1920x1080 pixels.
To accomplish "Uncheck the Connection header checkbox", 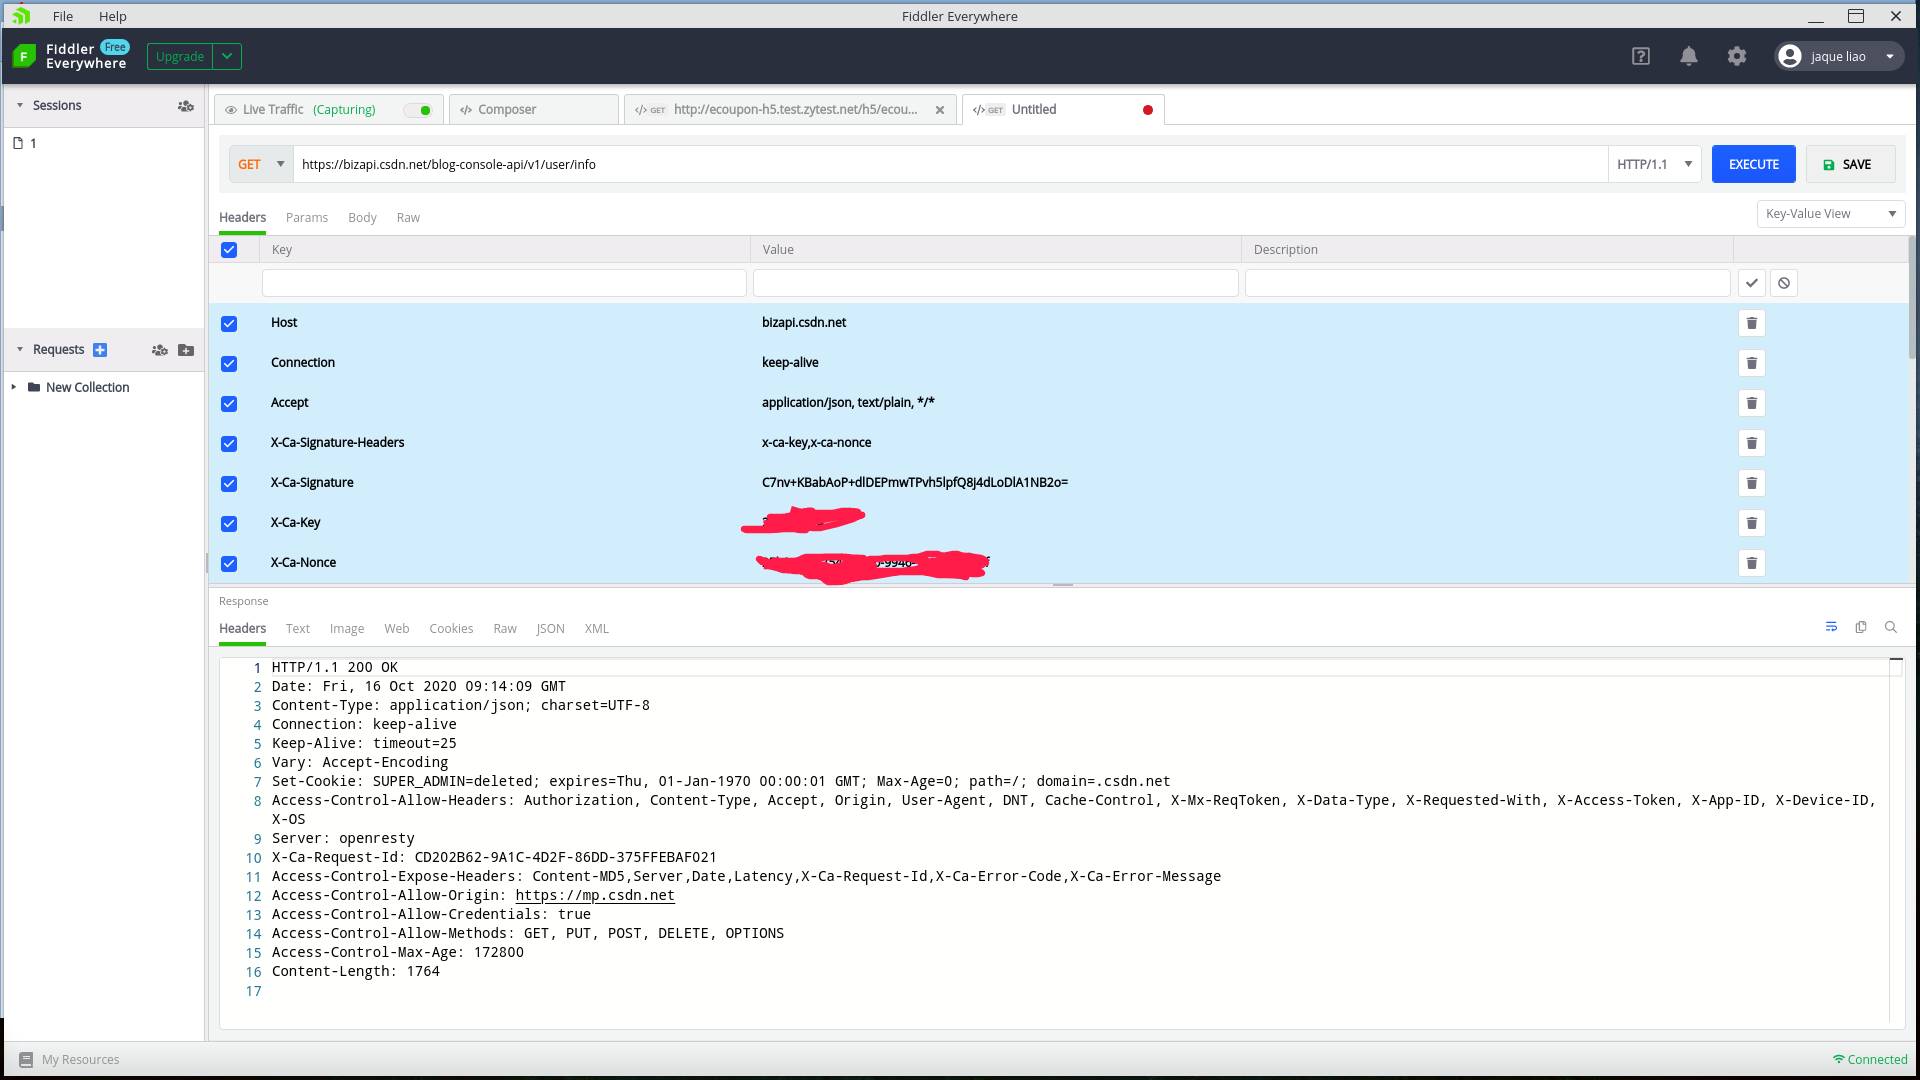I will (229, 364).
